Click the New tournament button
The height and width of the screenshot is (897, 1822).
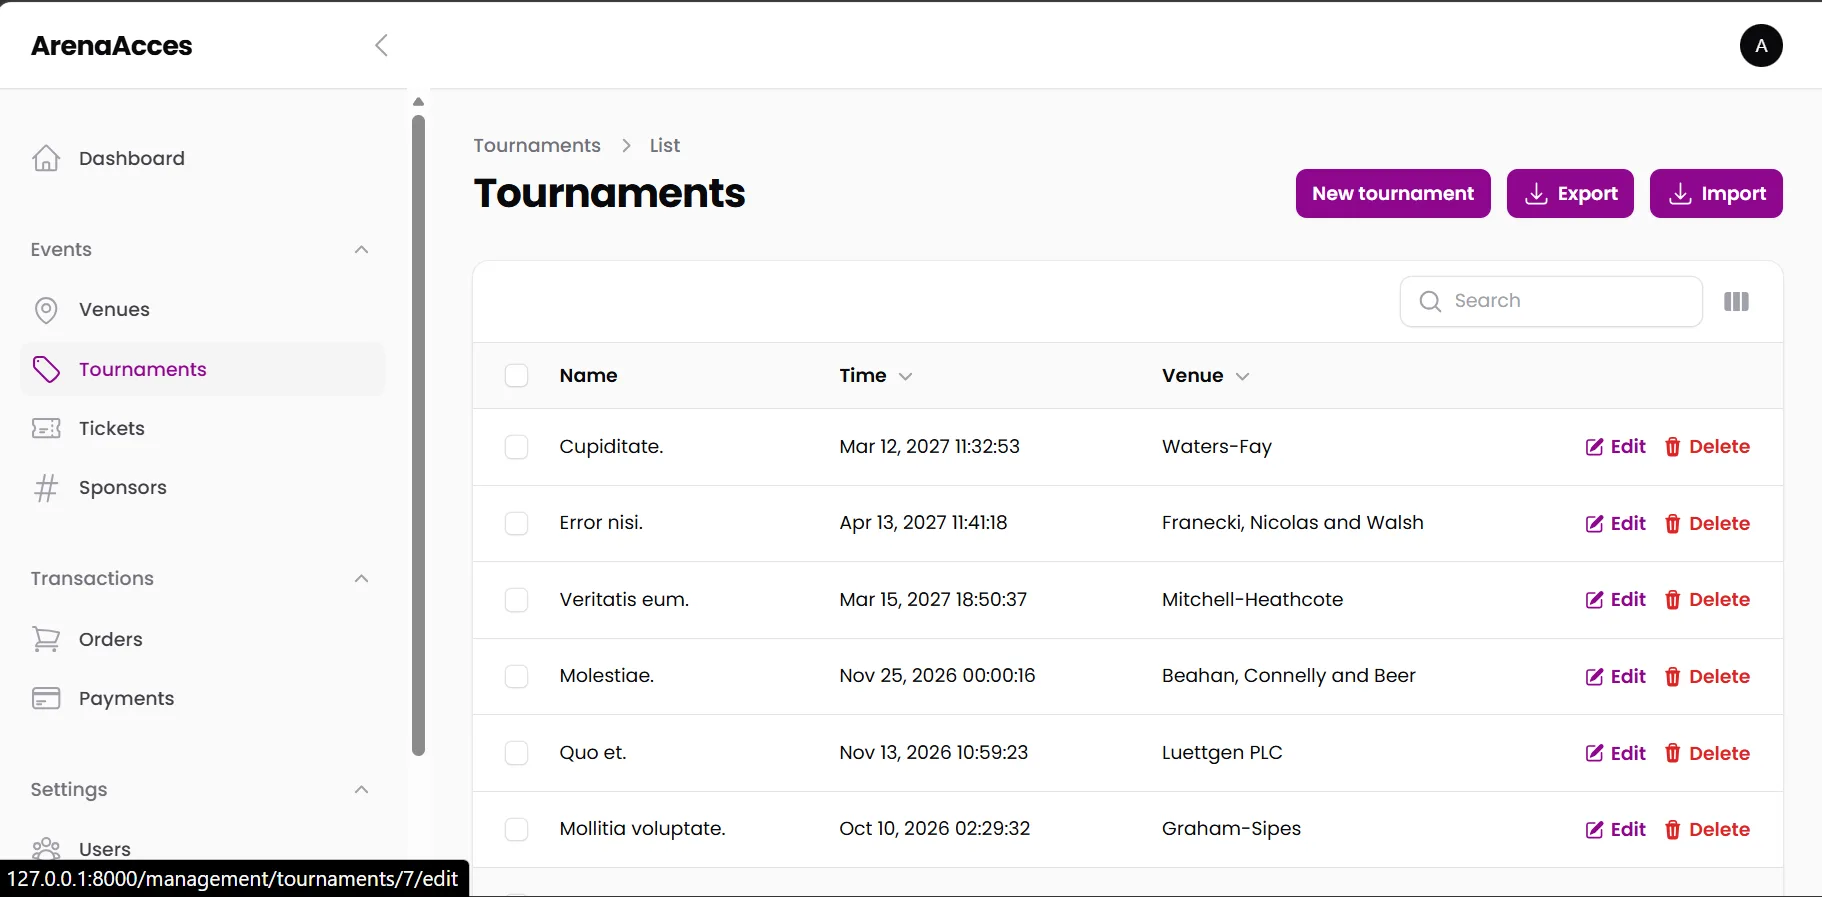tap(1393, 193)
